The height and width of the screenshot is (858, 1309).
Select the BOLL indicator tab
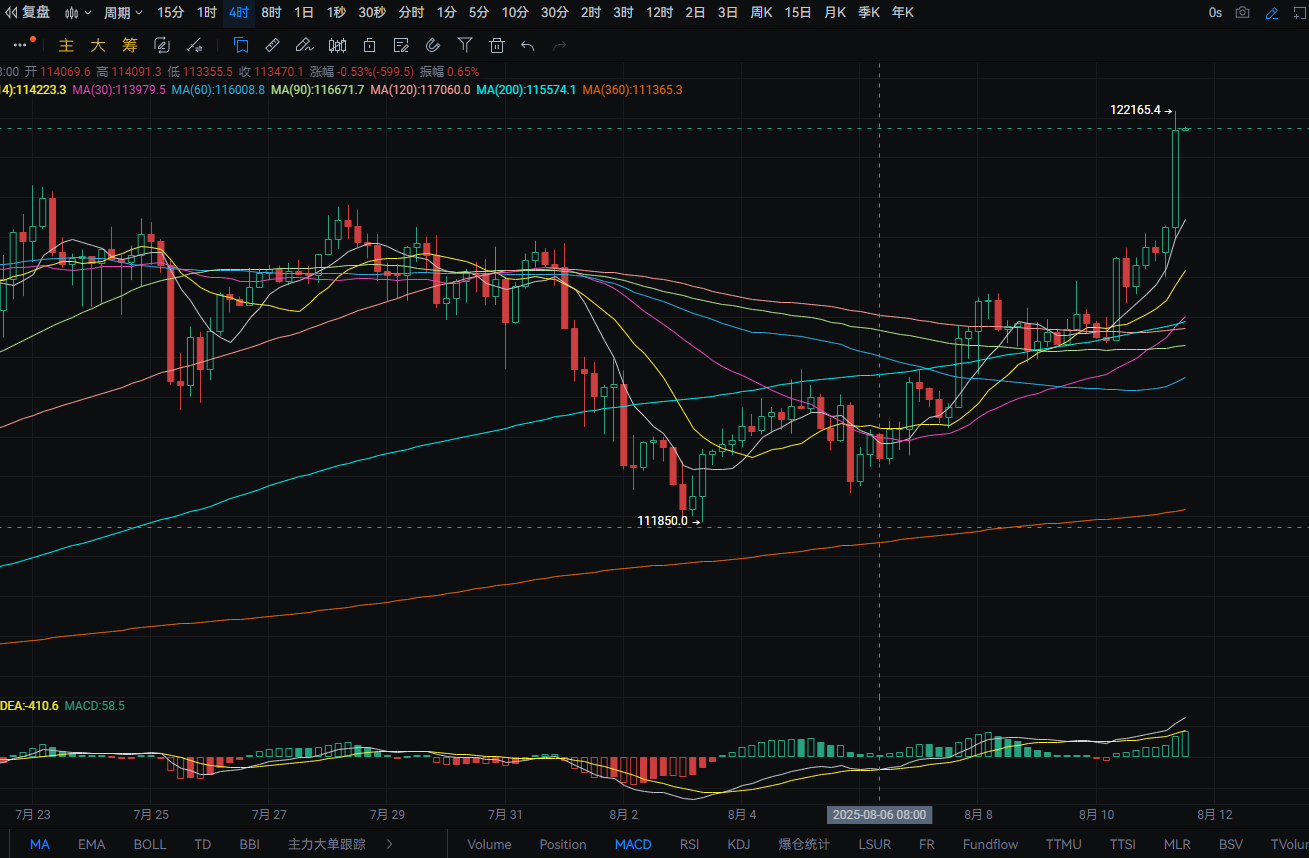tap(150, 844)
